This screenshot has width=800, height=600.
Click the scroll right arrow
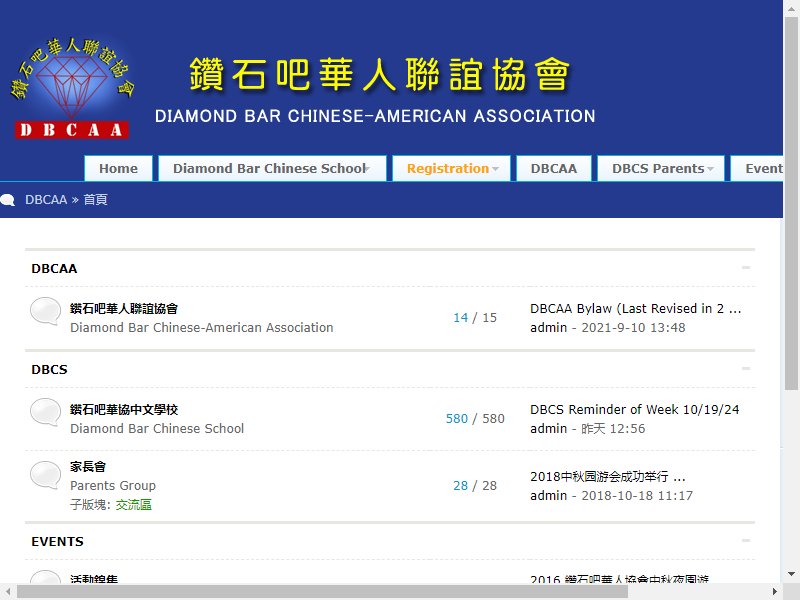click(x=774, y=592)
